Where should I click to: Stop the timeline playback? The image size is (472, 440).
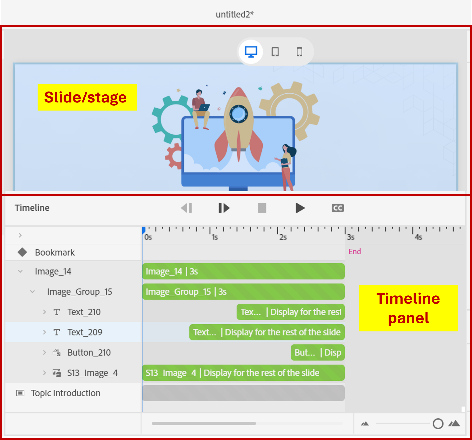262,208
